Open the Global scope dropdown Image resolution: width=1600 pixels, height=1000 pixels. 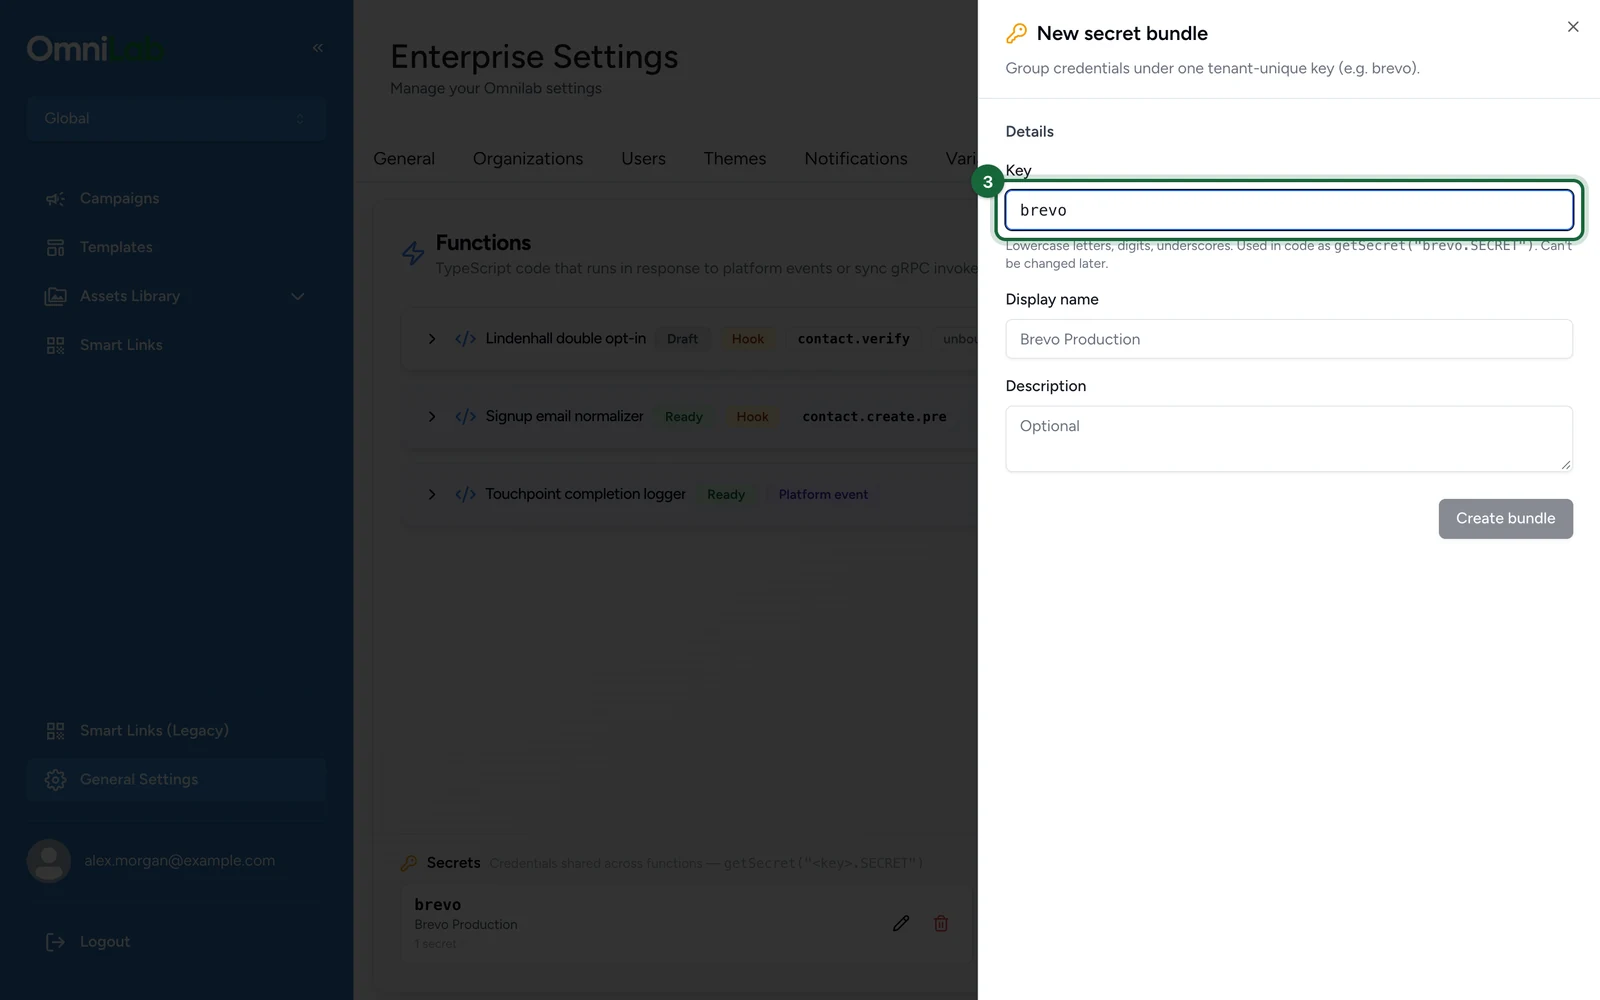176,118
